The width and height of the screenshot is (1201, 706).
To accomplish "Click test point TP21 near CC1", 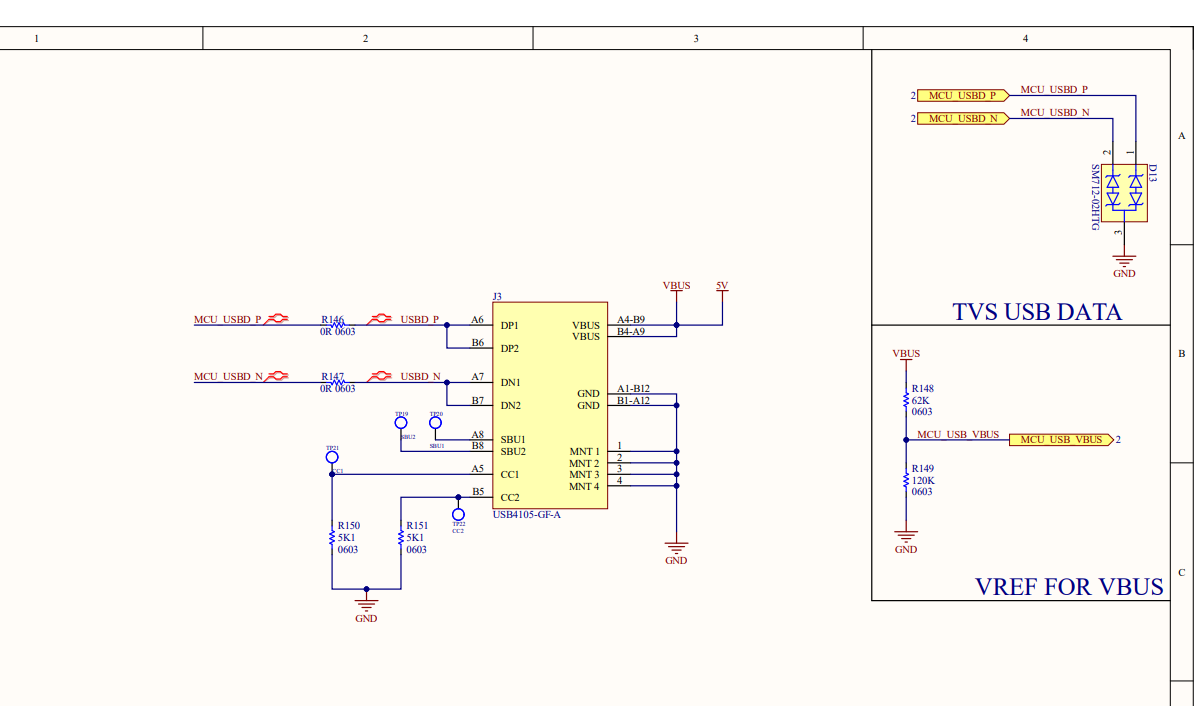I will [330, 456].
